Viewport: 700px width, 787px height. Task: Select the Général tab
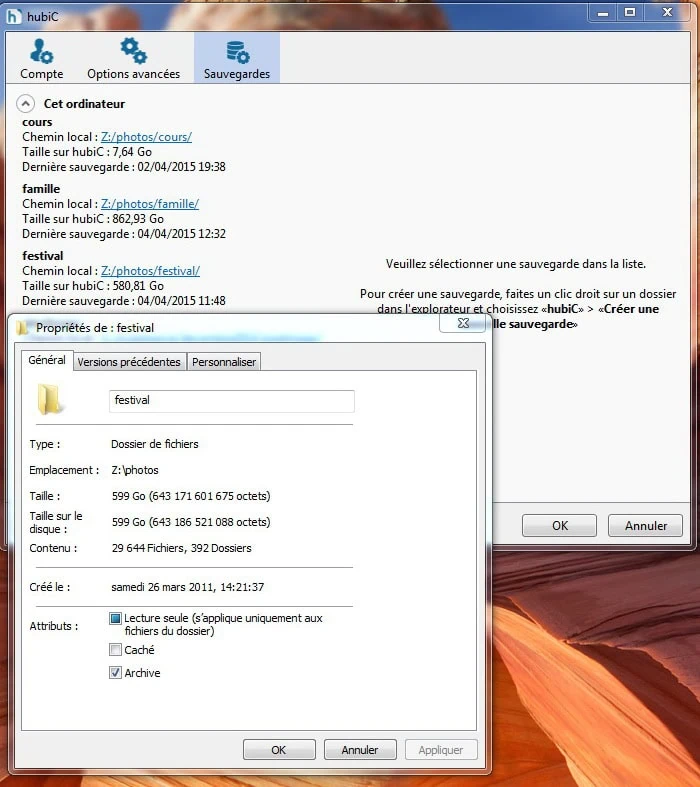click(47, 360)
